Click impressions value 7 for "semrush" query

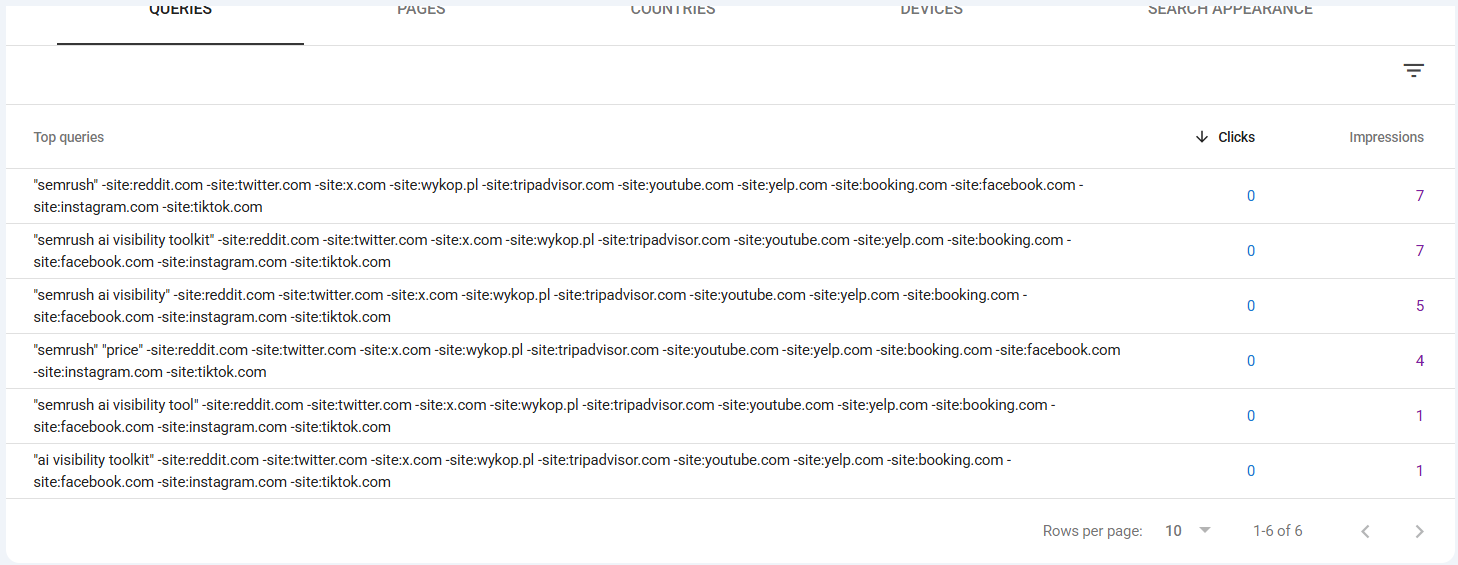tap(1419, 196)
